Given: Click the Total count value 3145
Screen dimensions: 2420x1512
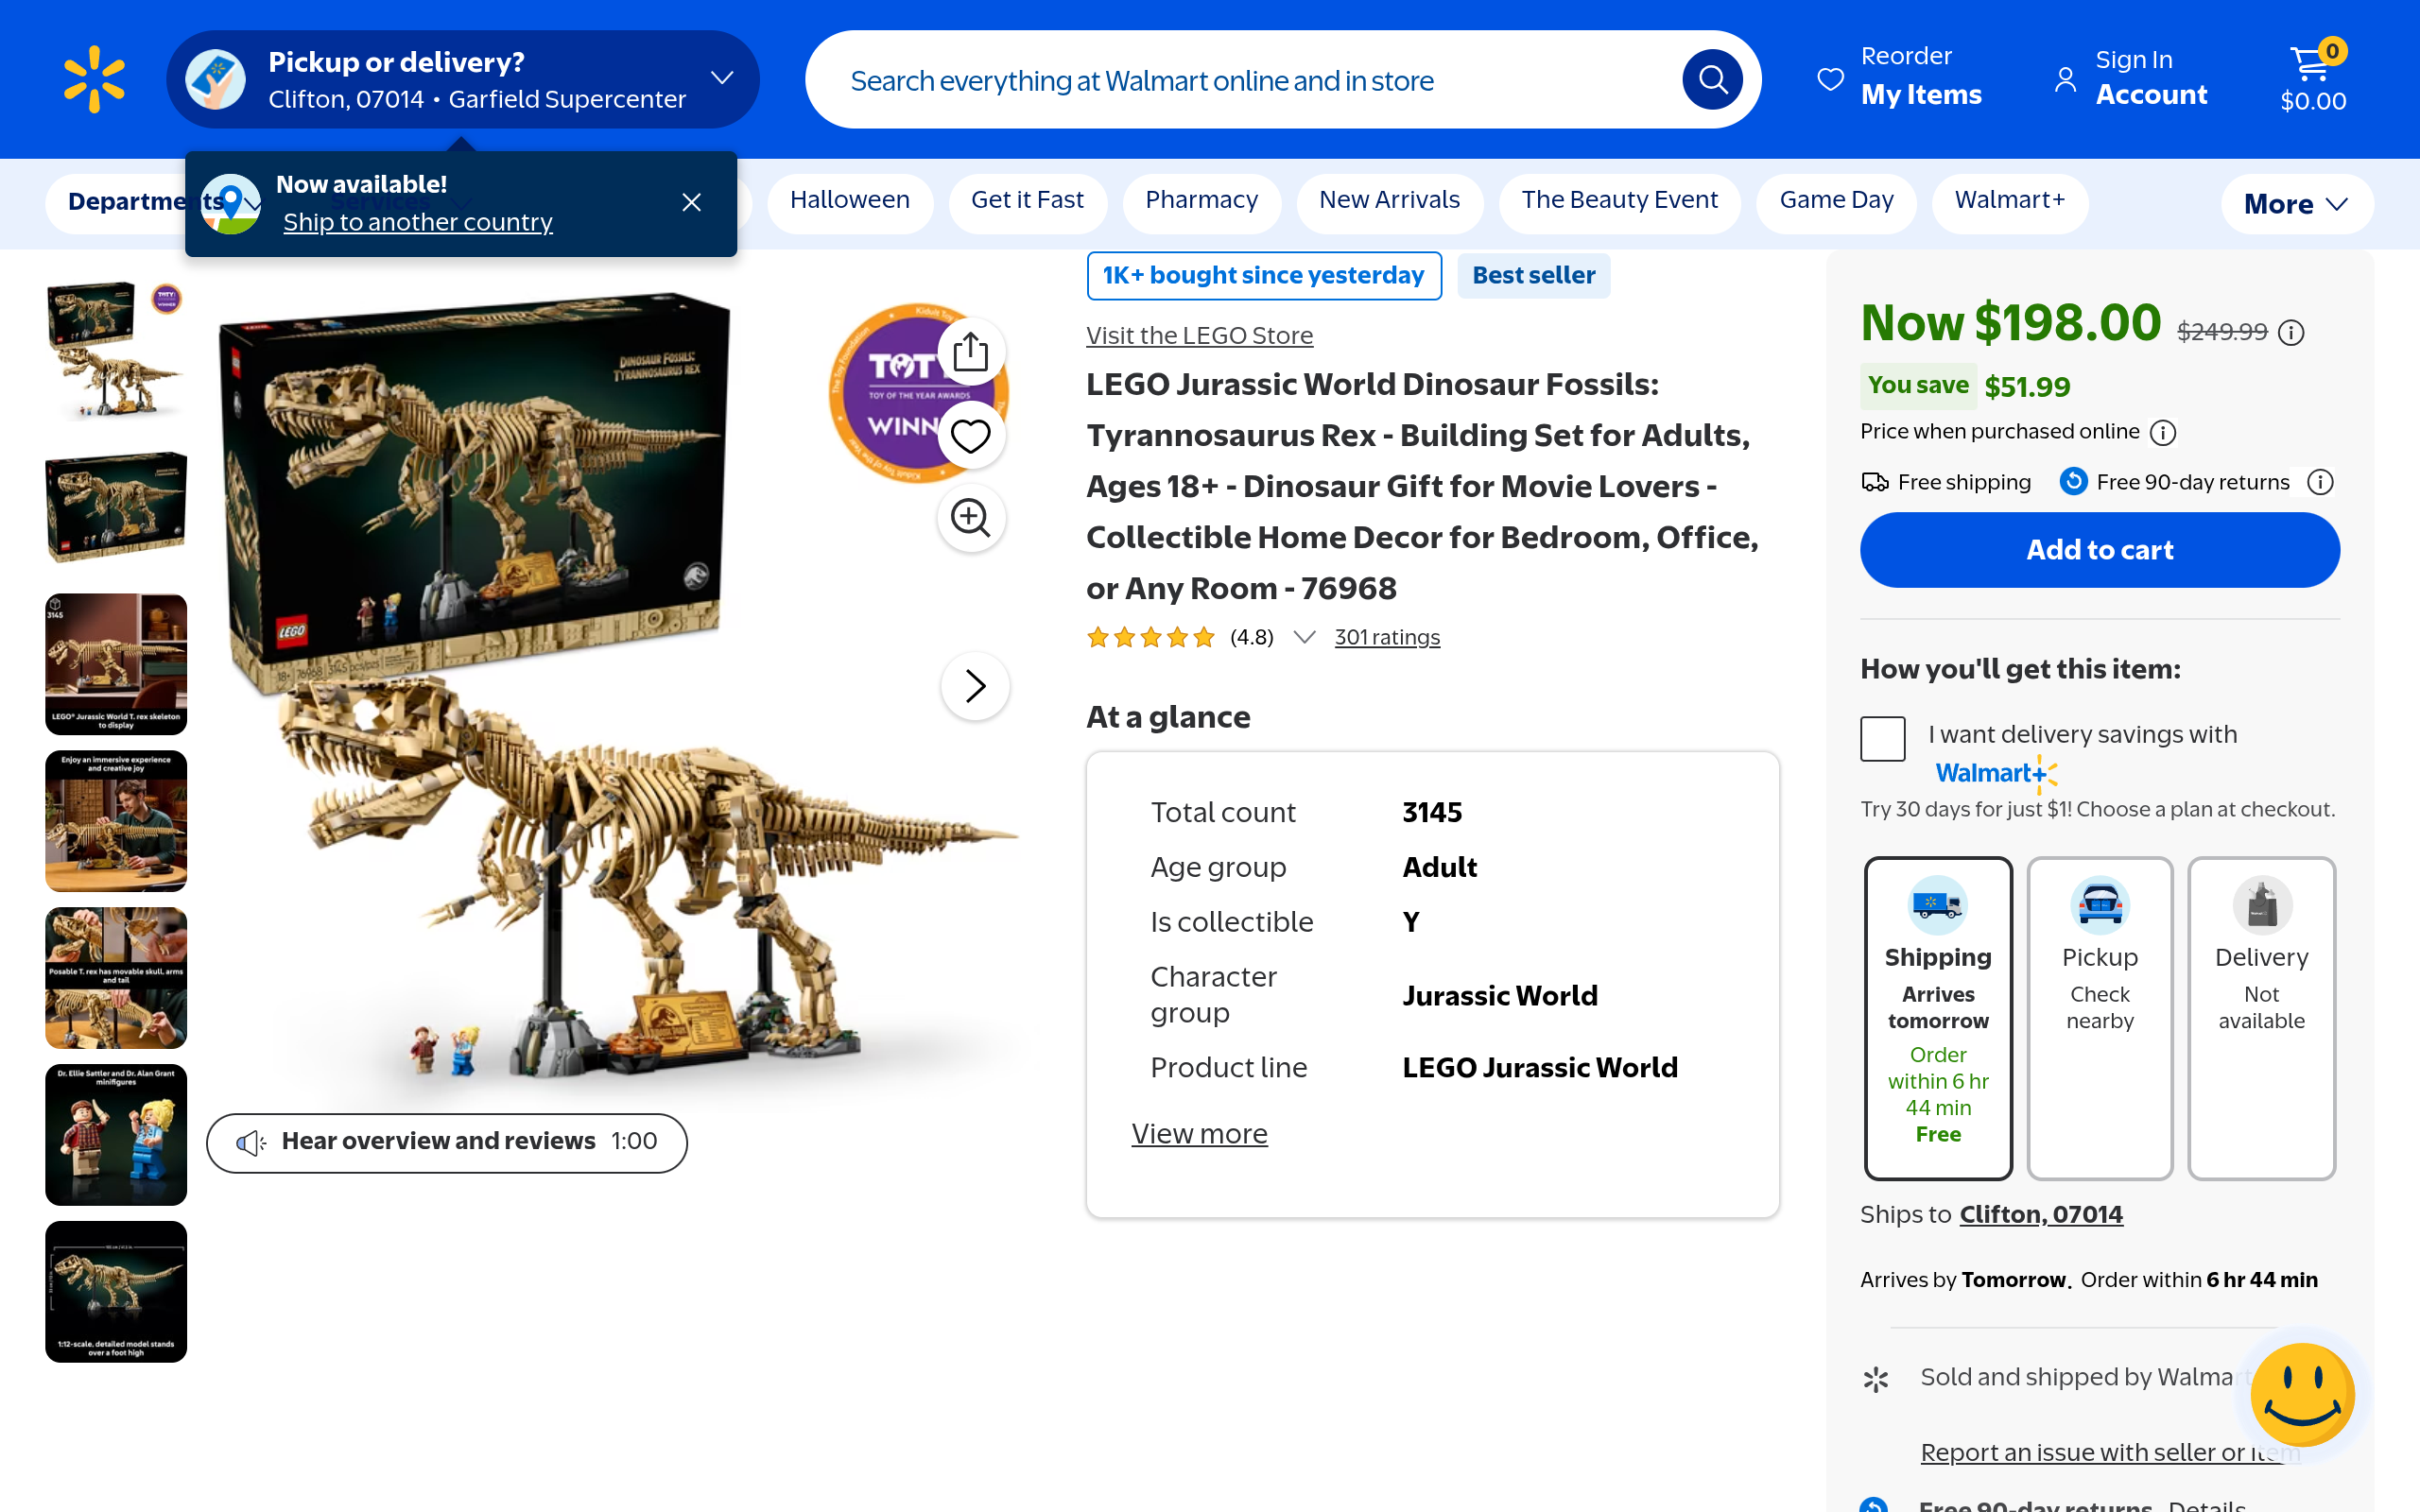Looking at the screenshot, I should click(1432, 812).
